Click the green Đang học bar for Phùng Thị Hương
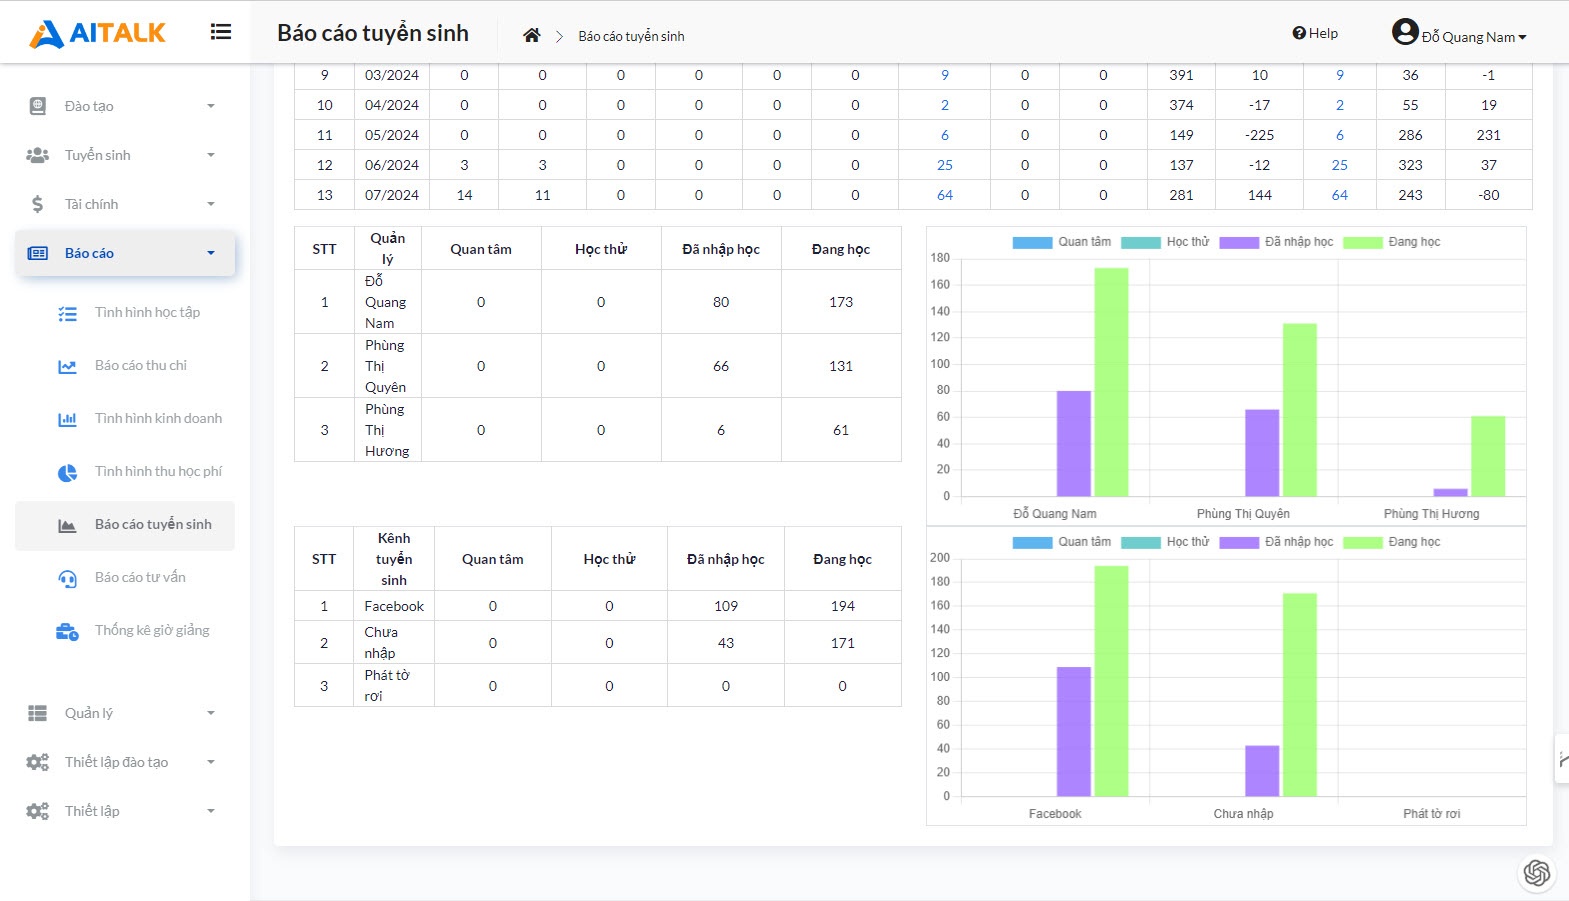The width and height of the screenshot is (1569, 901). (1488, 456)
